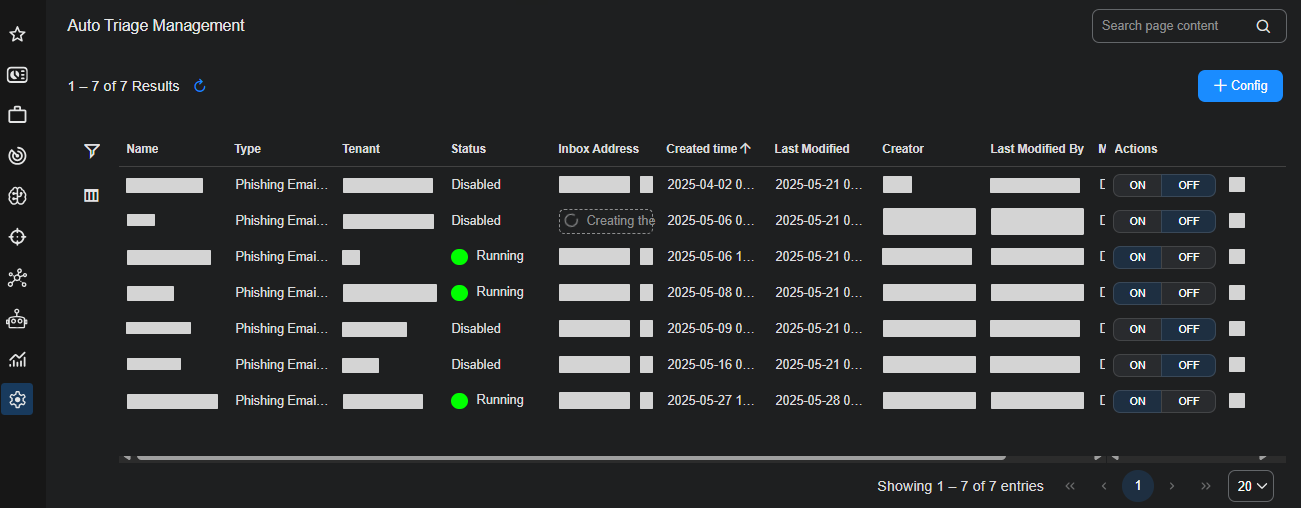1301x508 pixels.
Task: Open the star favorites icon in sidebar
Action: (x=17, y=34)
